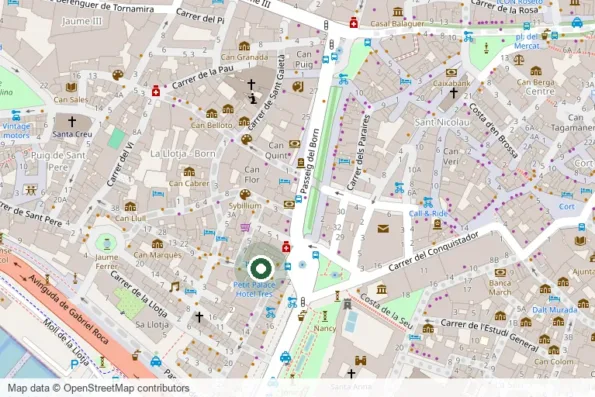Select the red pharmacy icon near the hotel

click(286, 247)
